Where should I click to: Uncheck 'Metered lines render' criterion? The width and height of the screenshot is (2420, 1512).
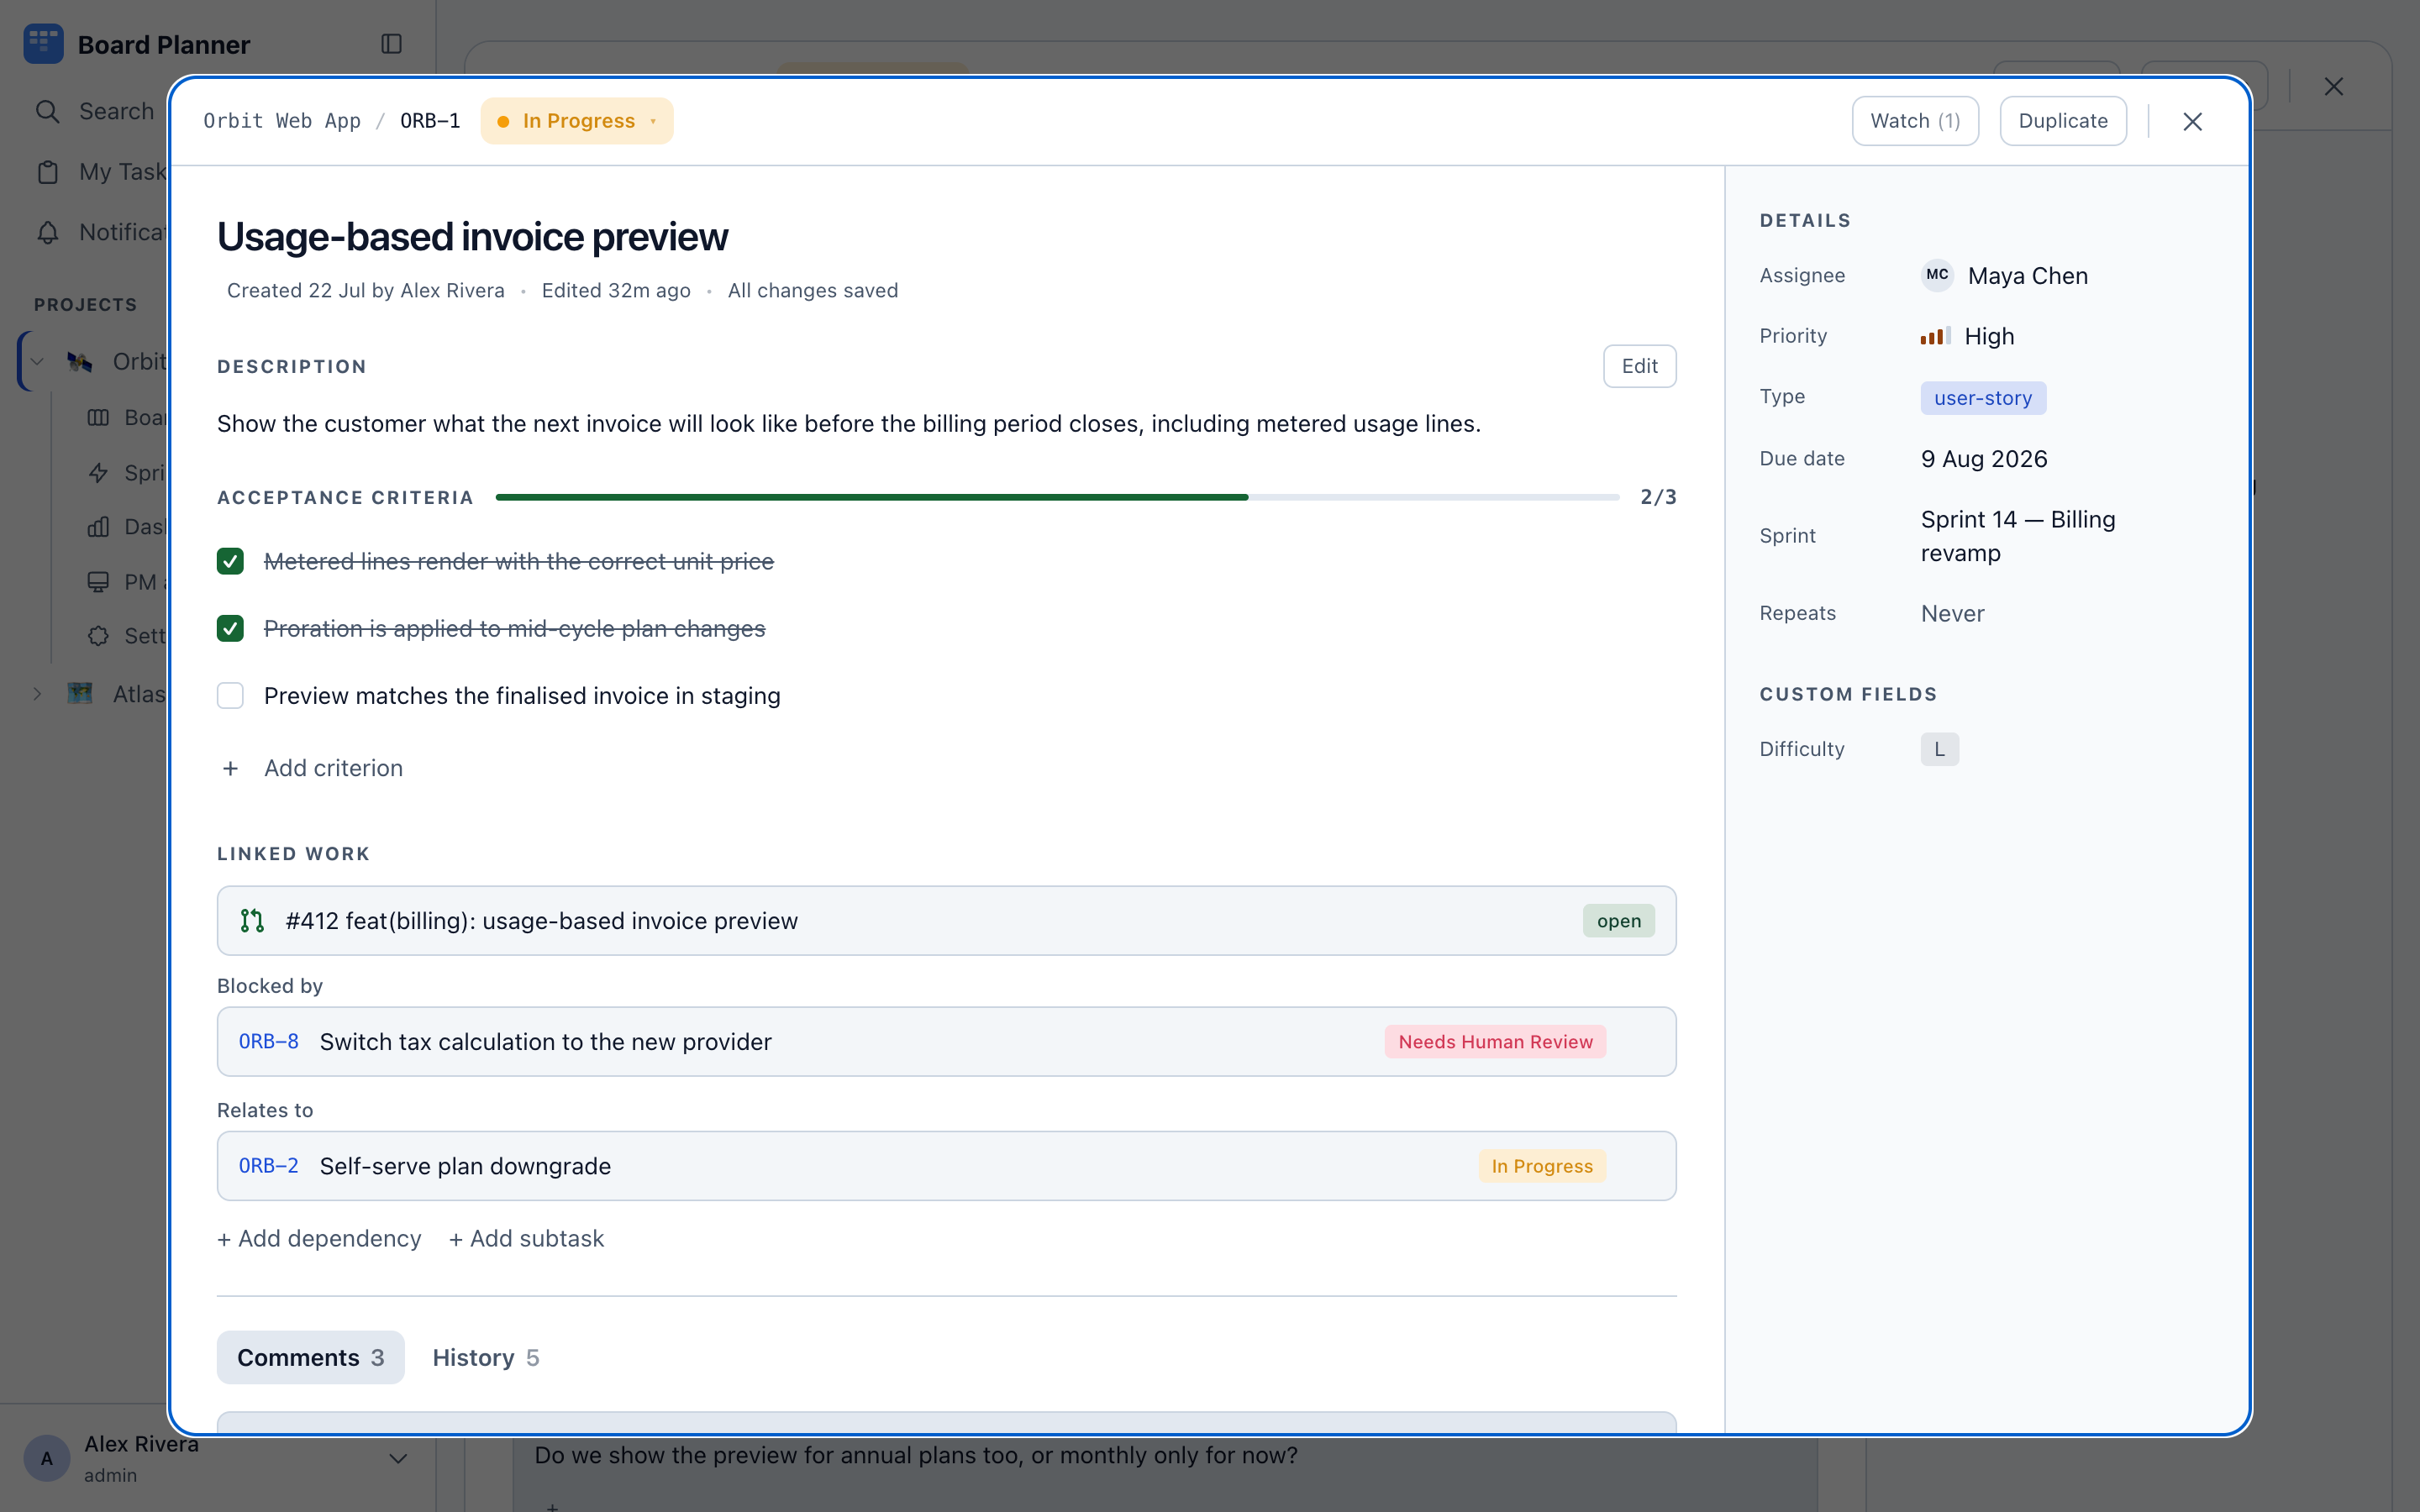click(230, 561)
